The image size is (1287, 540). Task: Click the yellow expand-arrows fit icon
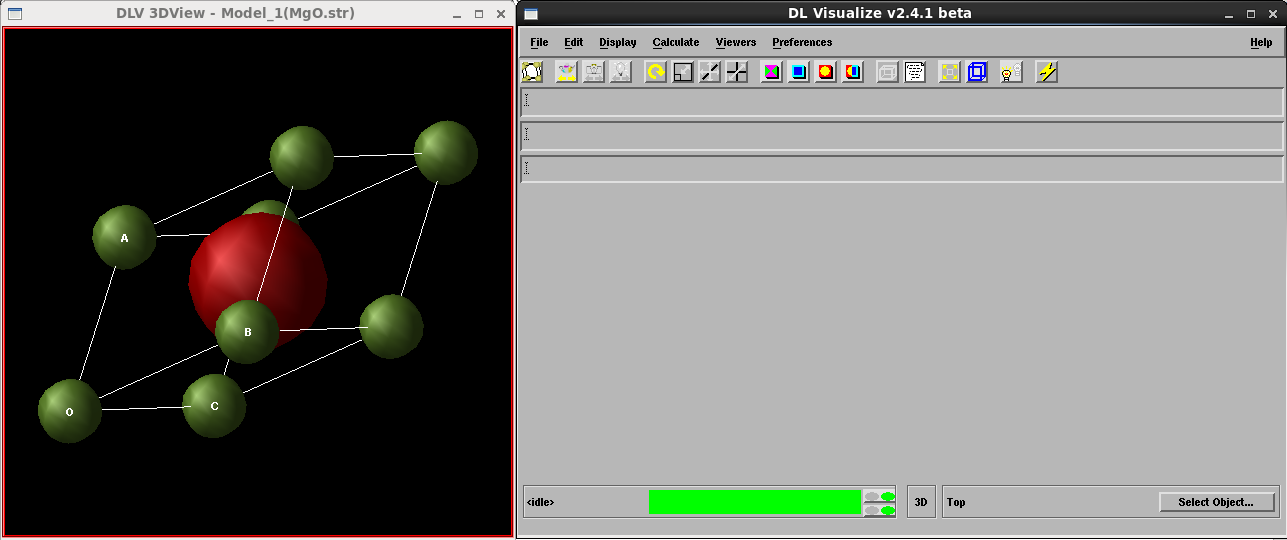pos(950,72)
